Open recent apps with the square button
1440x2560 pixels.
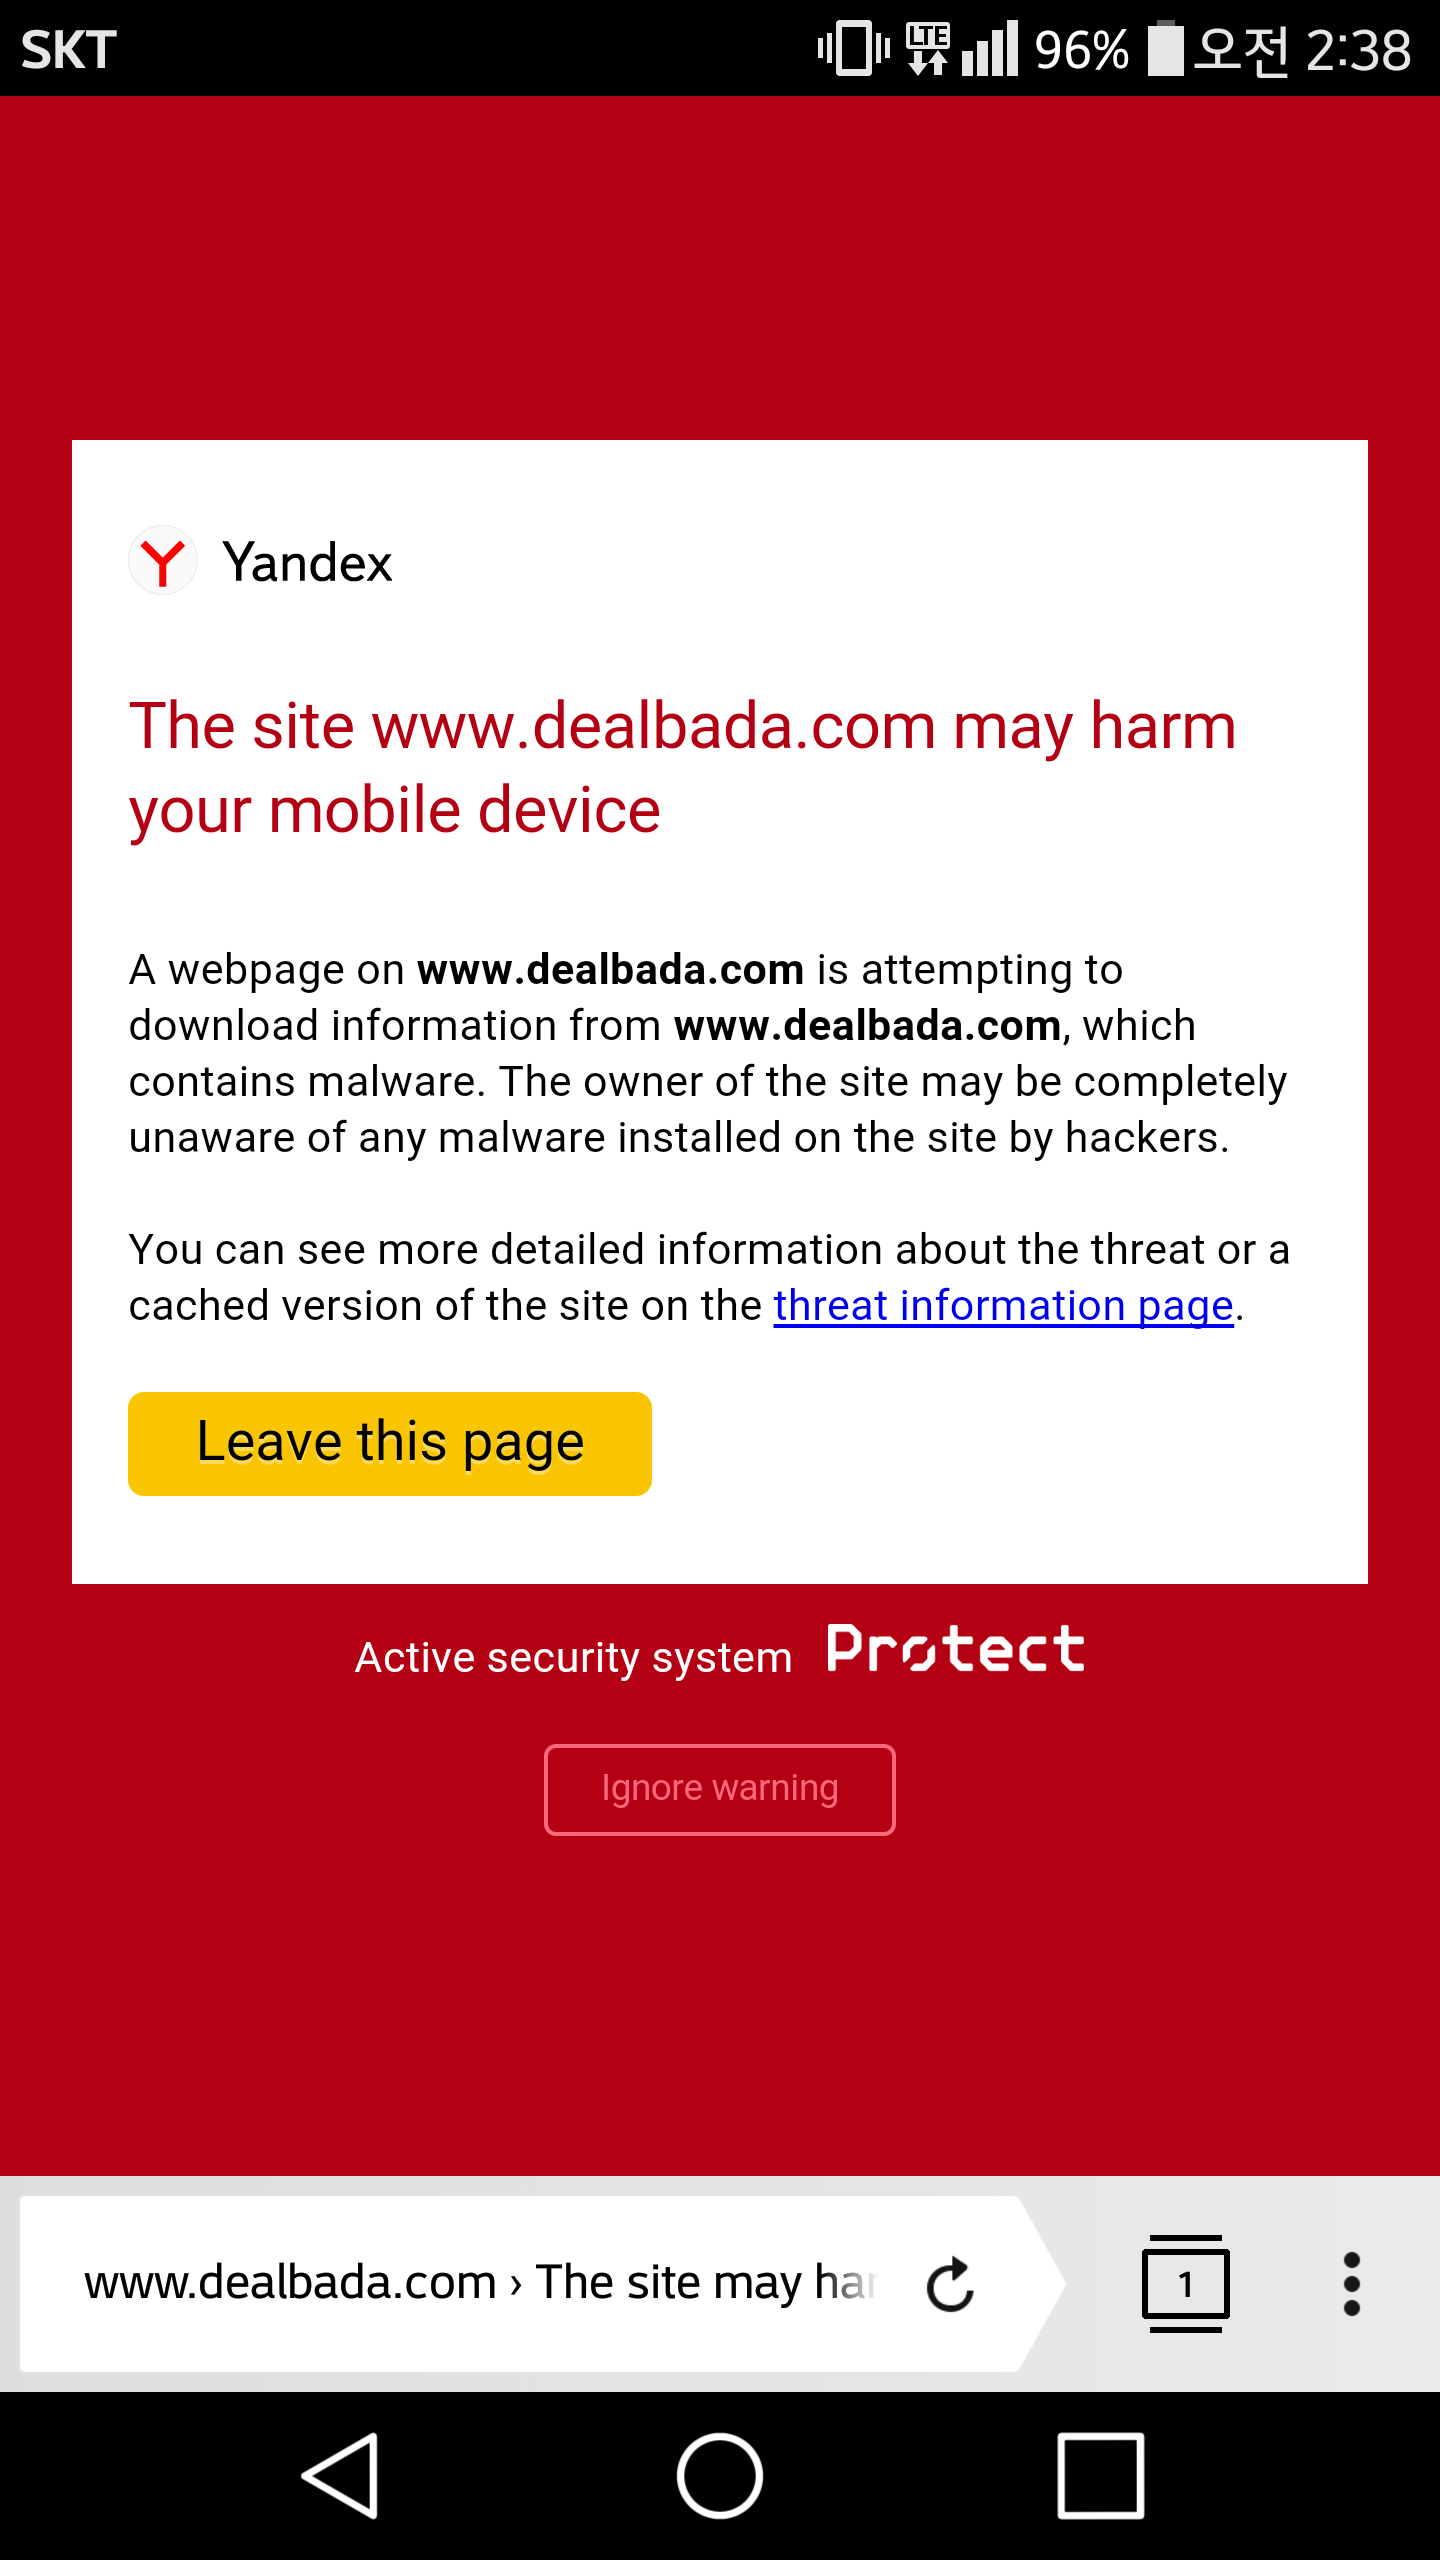click(1100, 2476)
